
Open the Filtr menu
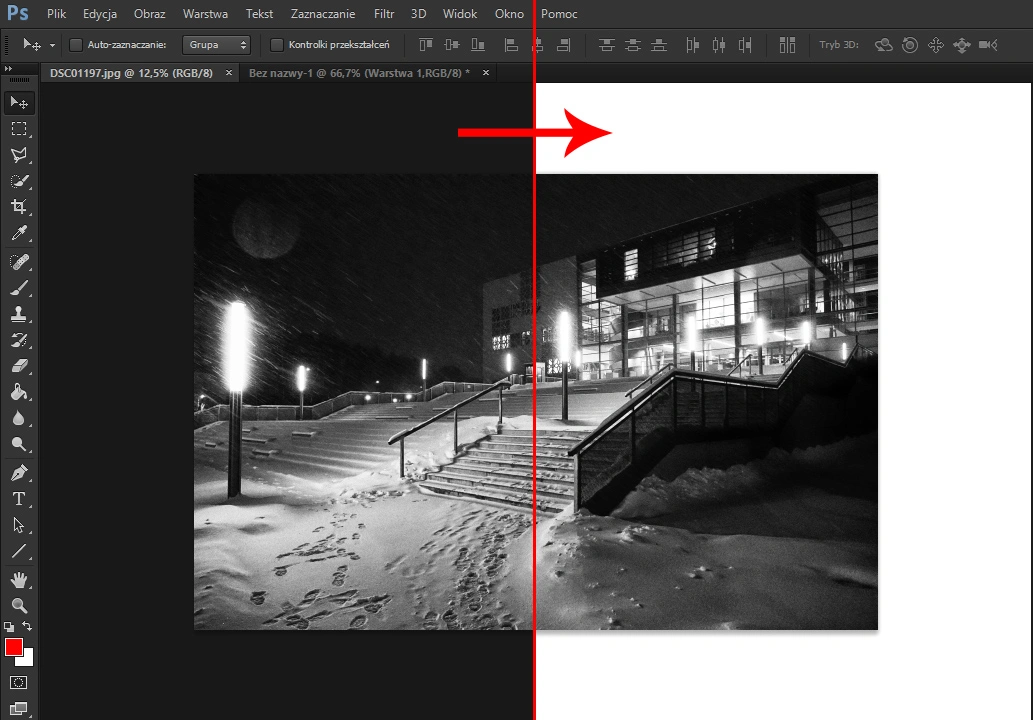(383, 14)
